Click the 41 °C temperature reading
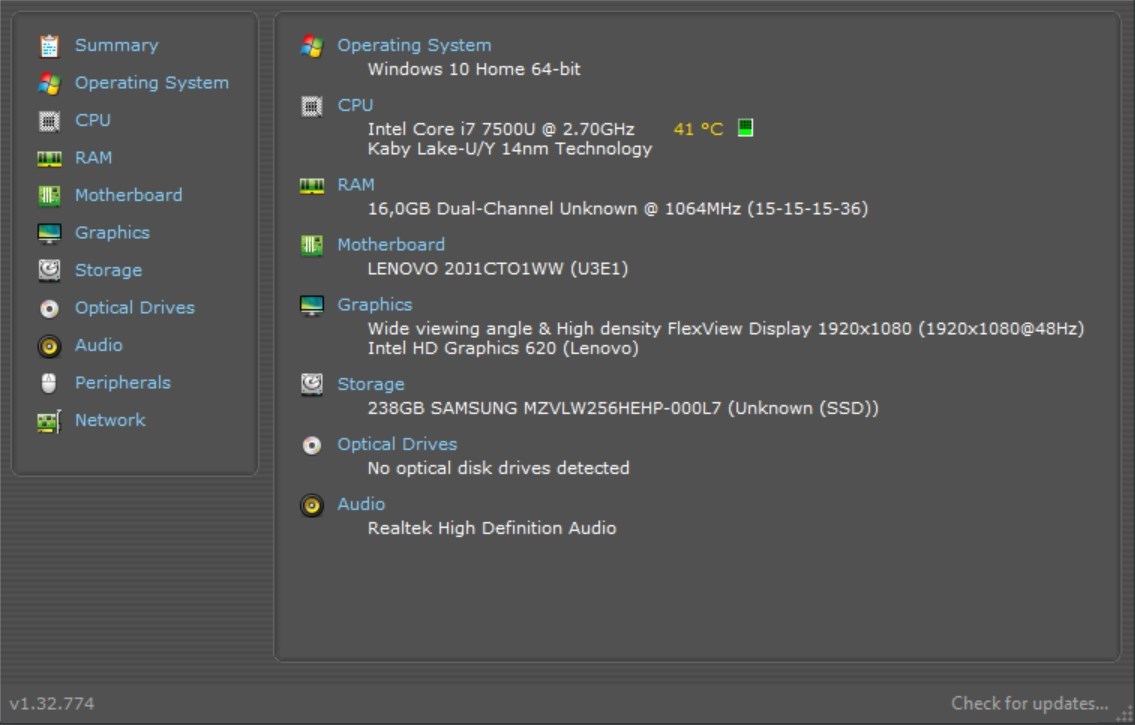Viewport: 1135px width, 725px height. [698, 130]
